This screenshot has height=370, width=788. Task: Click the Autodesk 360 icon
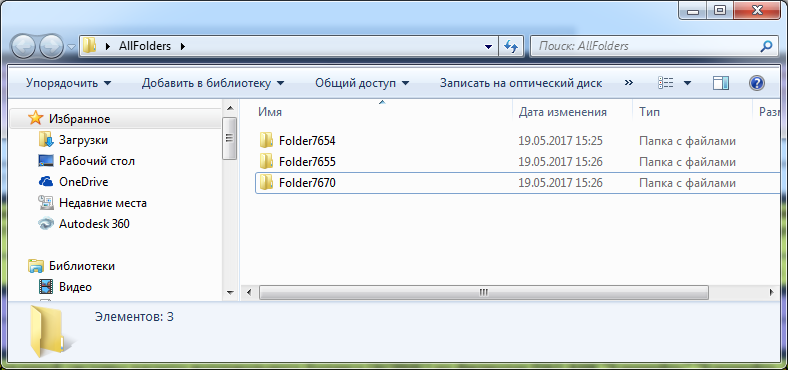pyautogui.click(x=46, y=223)
